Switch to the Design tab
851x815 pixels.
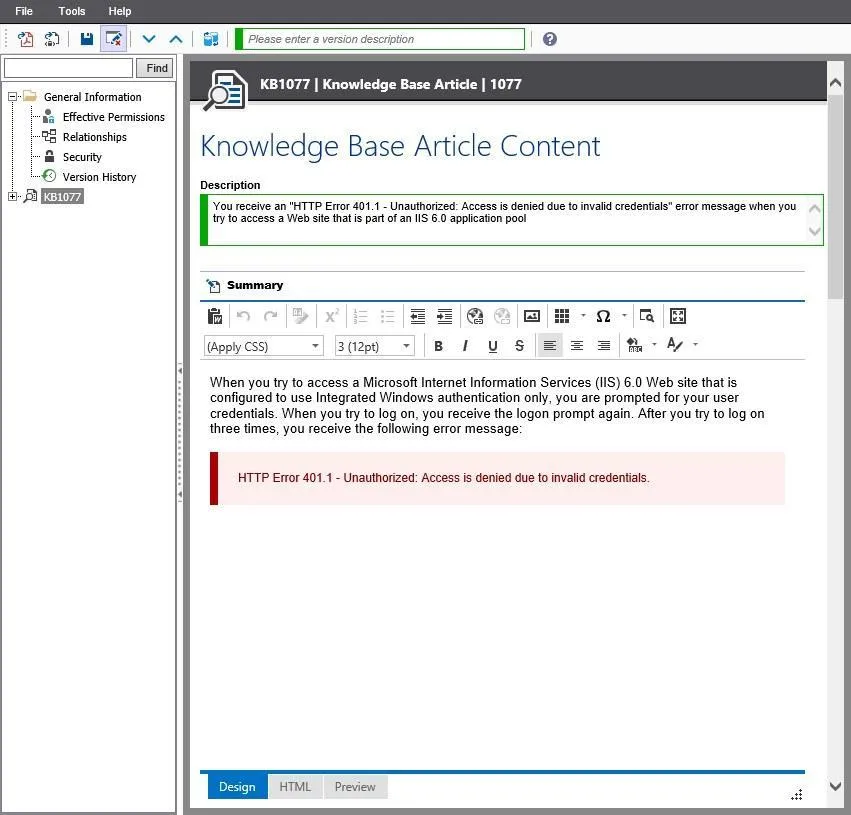(237, 787)
